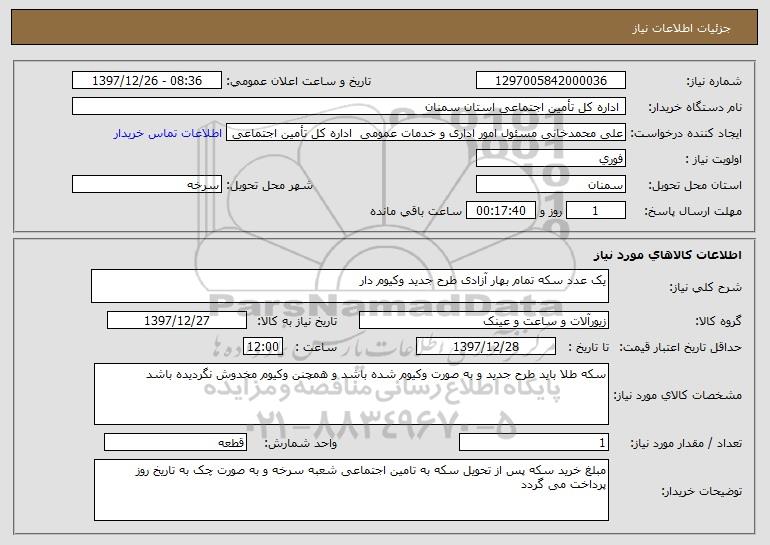770x545 pixels.
Task: Click the label تاریخ و ساعت اعلان عمومی
Action: pyautogui.click(x=299, y=82)
